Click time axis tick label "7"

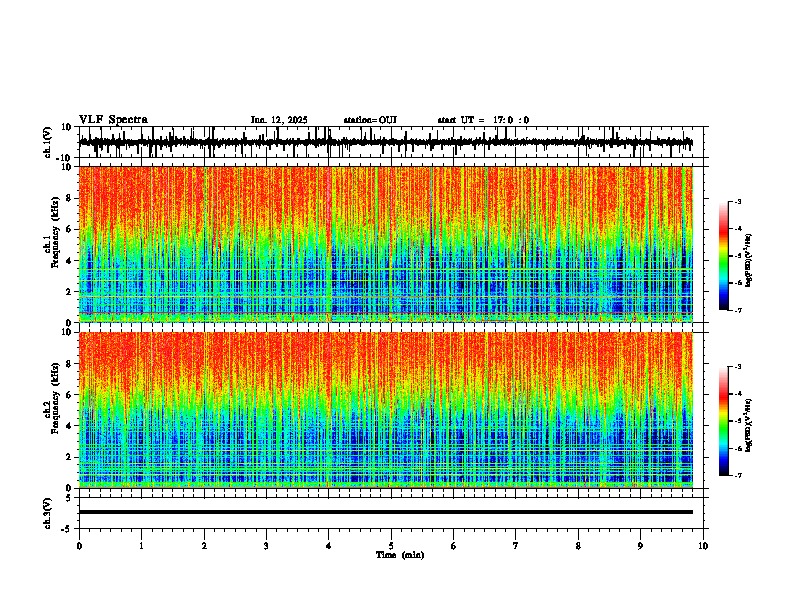pos(516,546)
